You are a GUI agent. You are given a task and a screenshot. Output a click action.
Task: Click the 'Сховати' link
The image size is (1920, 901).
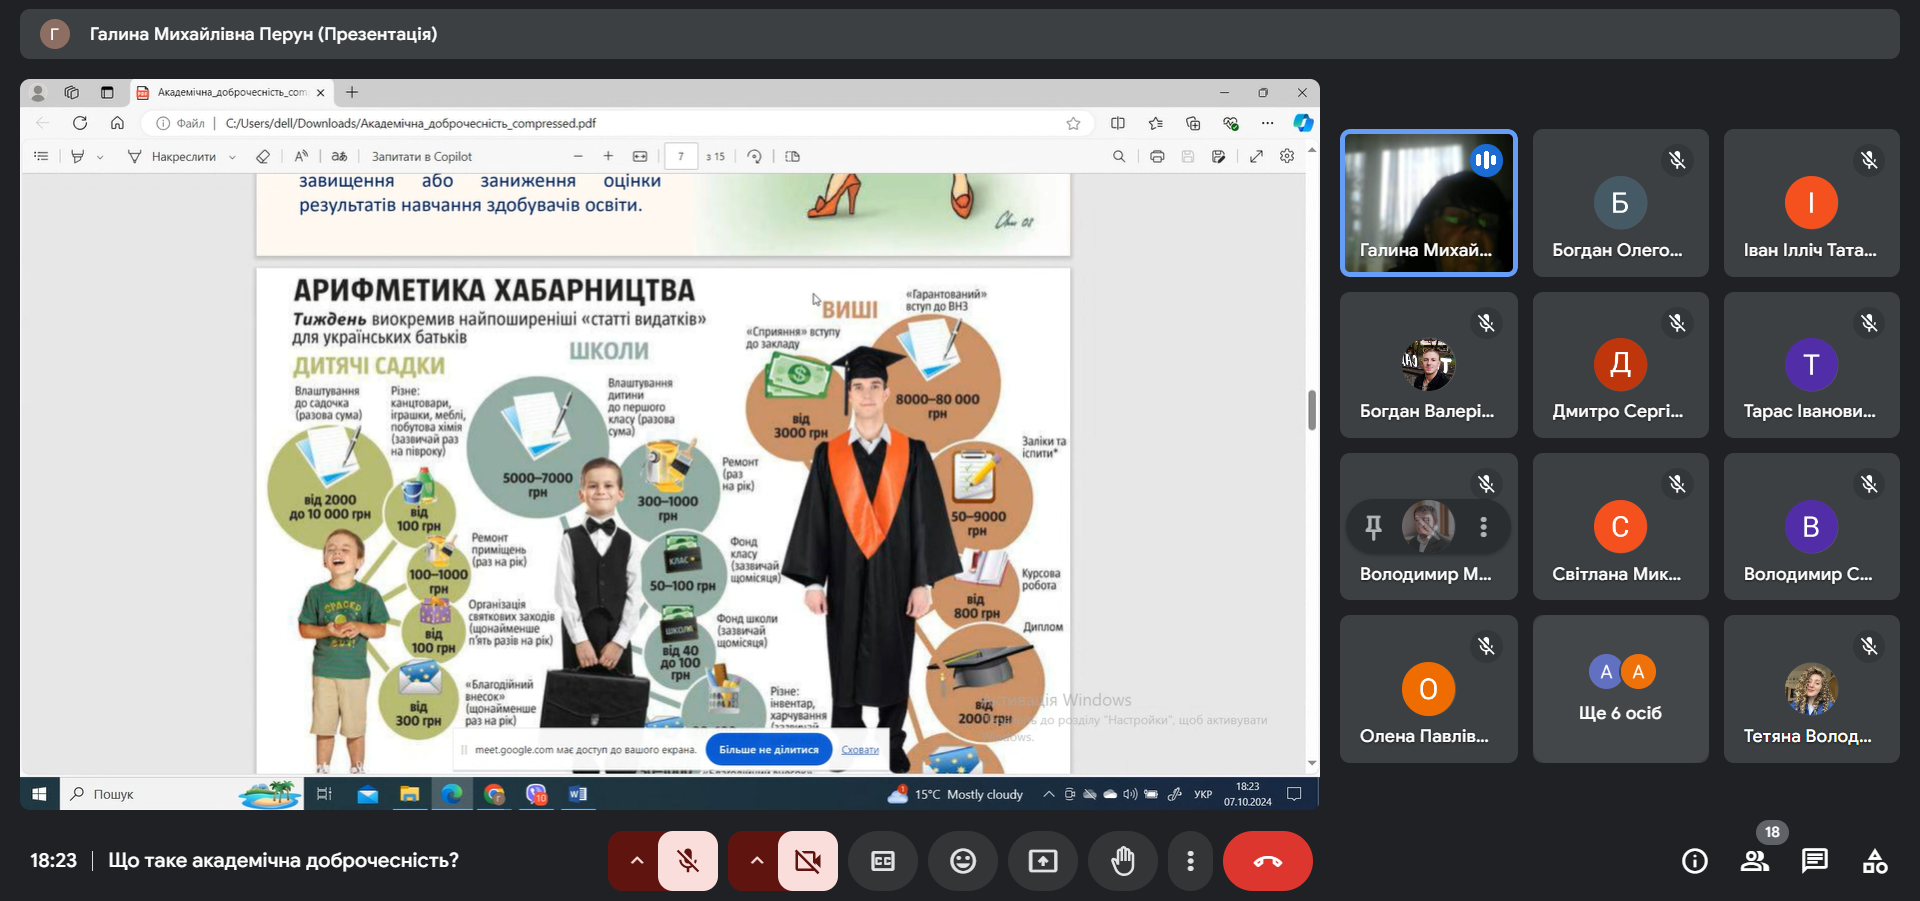pos(860,750)
